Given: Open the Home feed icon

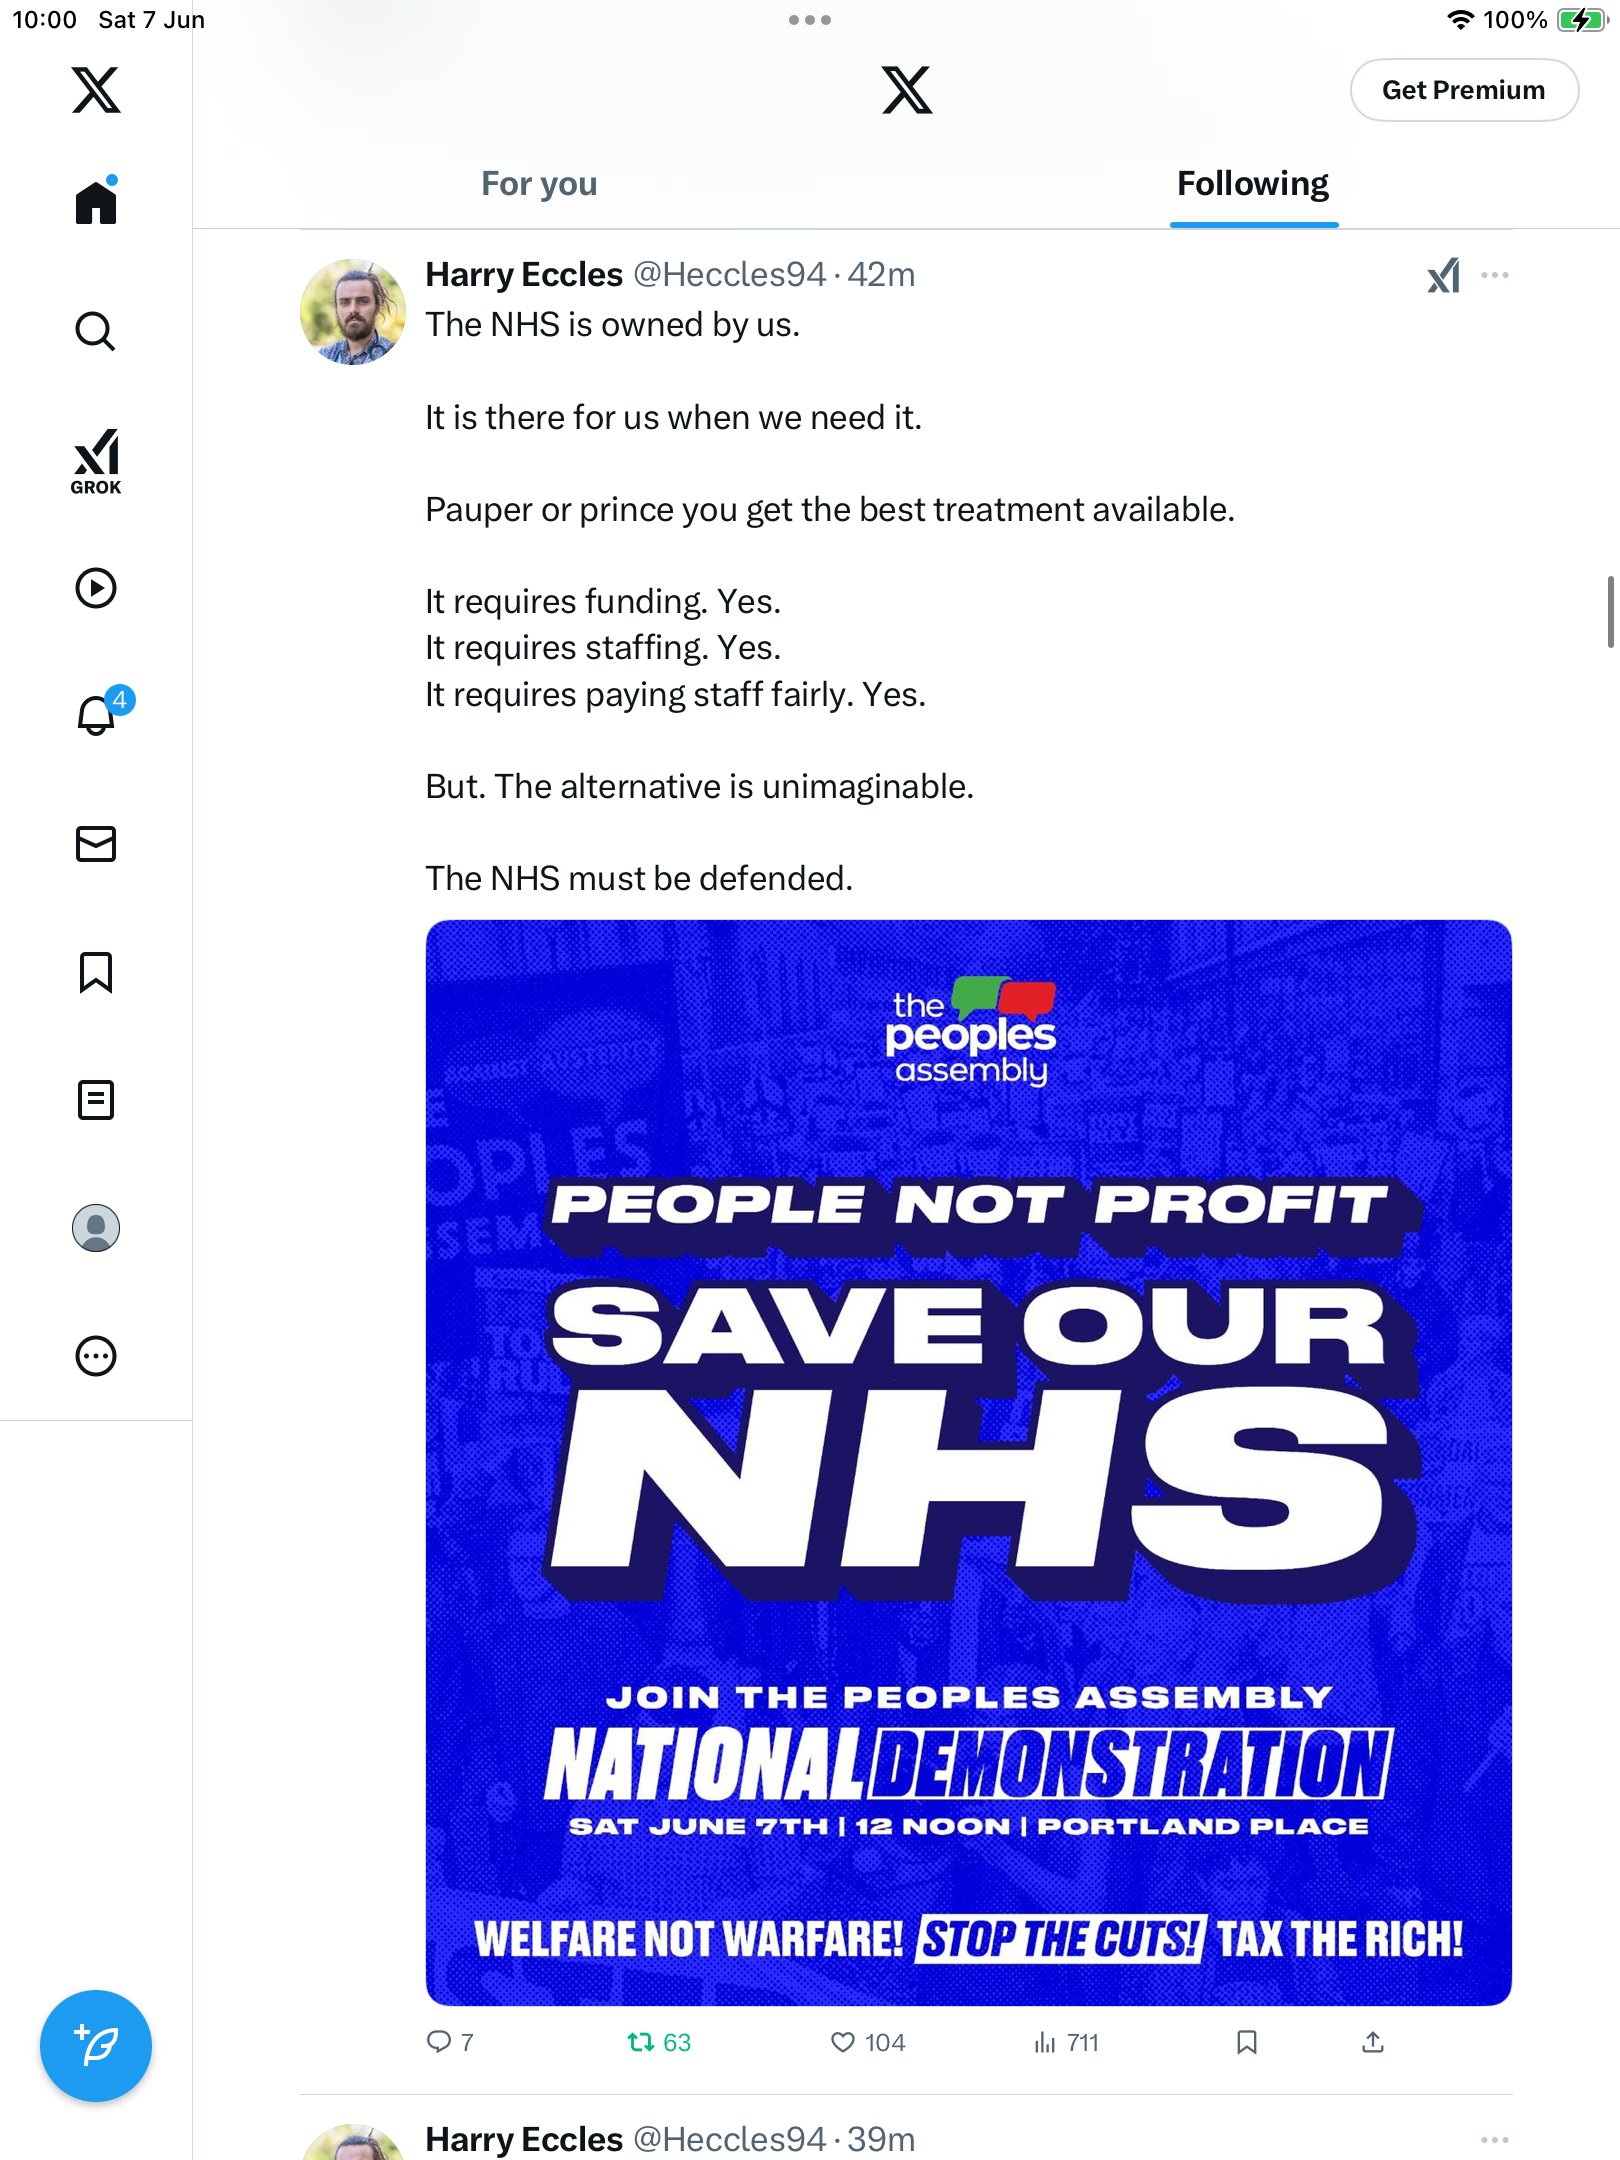Looking at the screenshot, I should tap(96, 201).
